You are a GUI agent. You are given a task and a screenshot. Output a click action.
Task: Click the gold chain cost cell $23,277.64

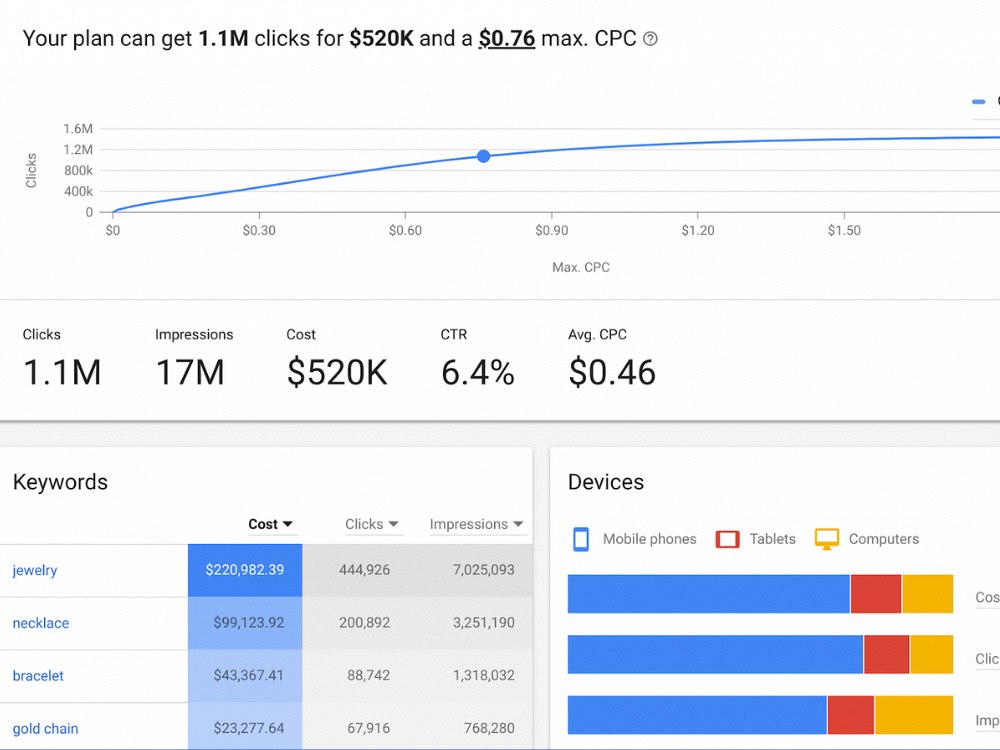(245, 728)
